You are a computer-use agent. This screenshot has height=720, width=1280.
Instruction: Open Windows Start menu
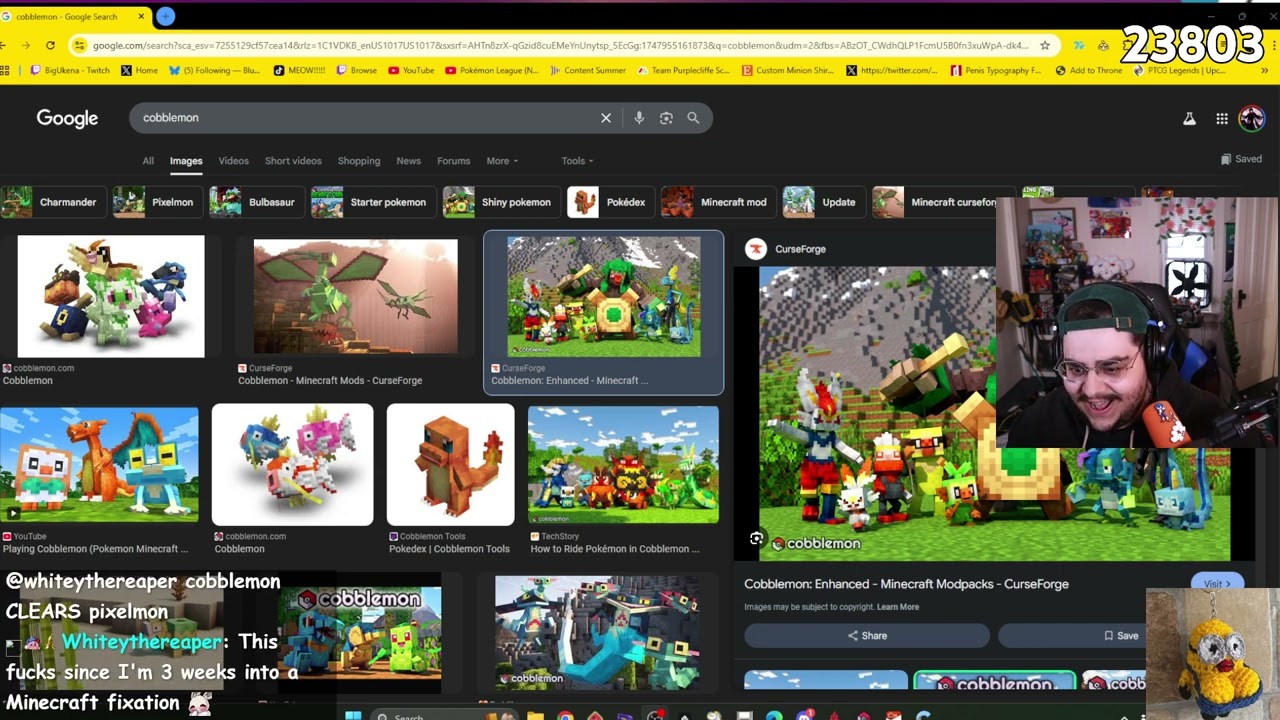[x=352, y=715]
